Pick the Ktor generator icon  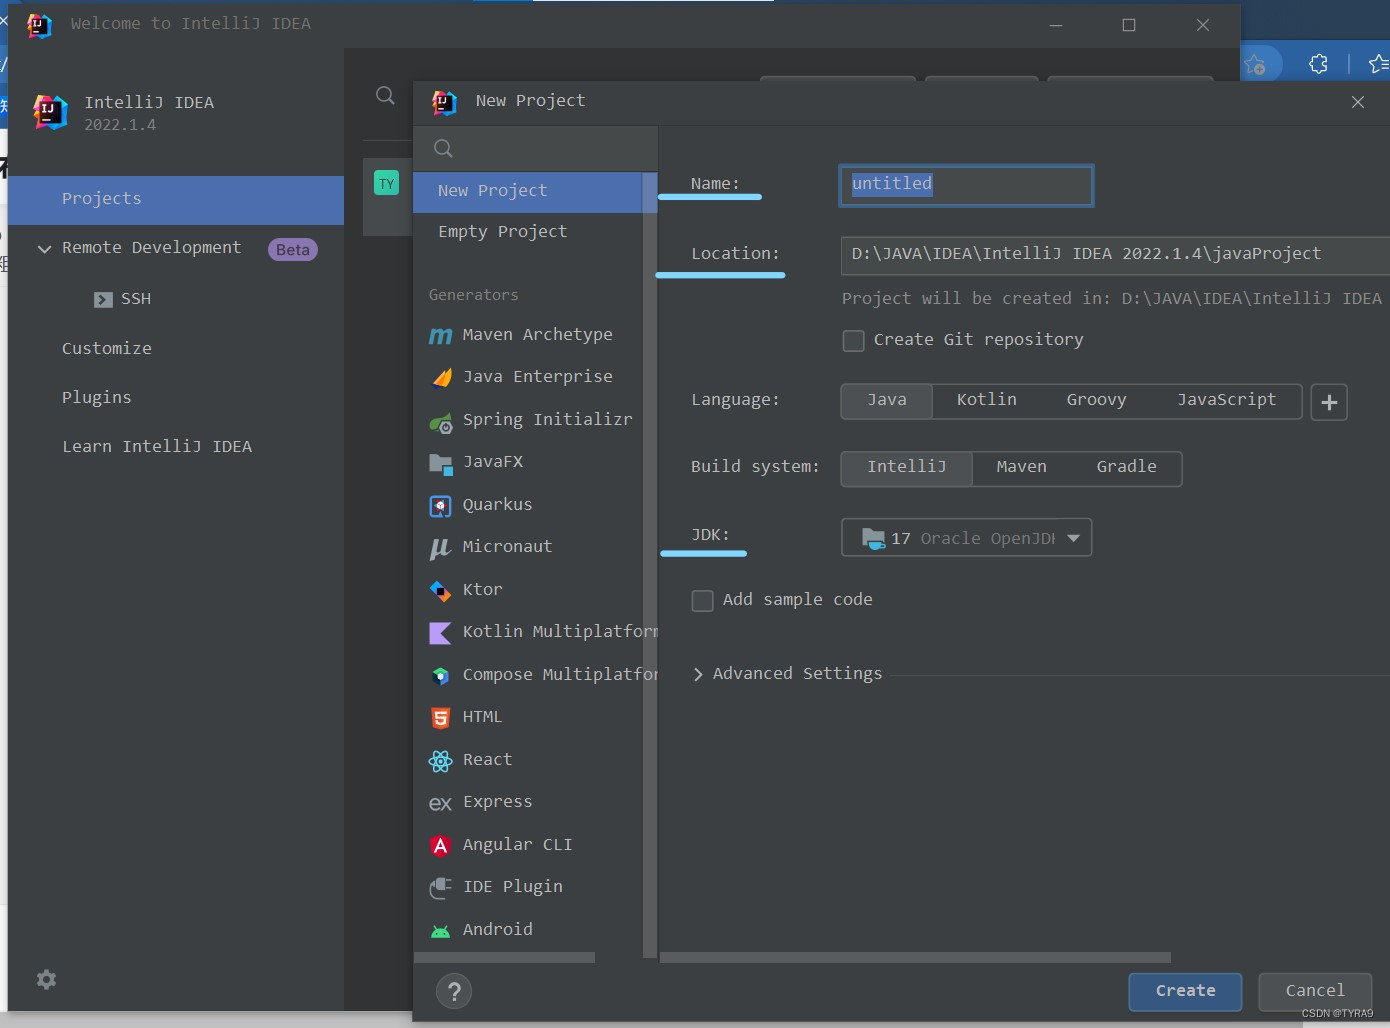440,591
